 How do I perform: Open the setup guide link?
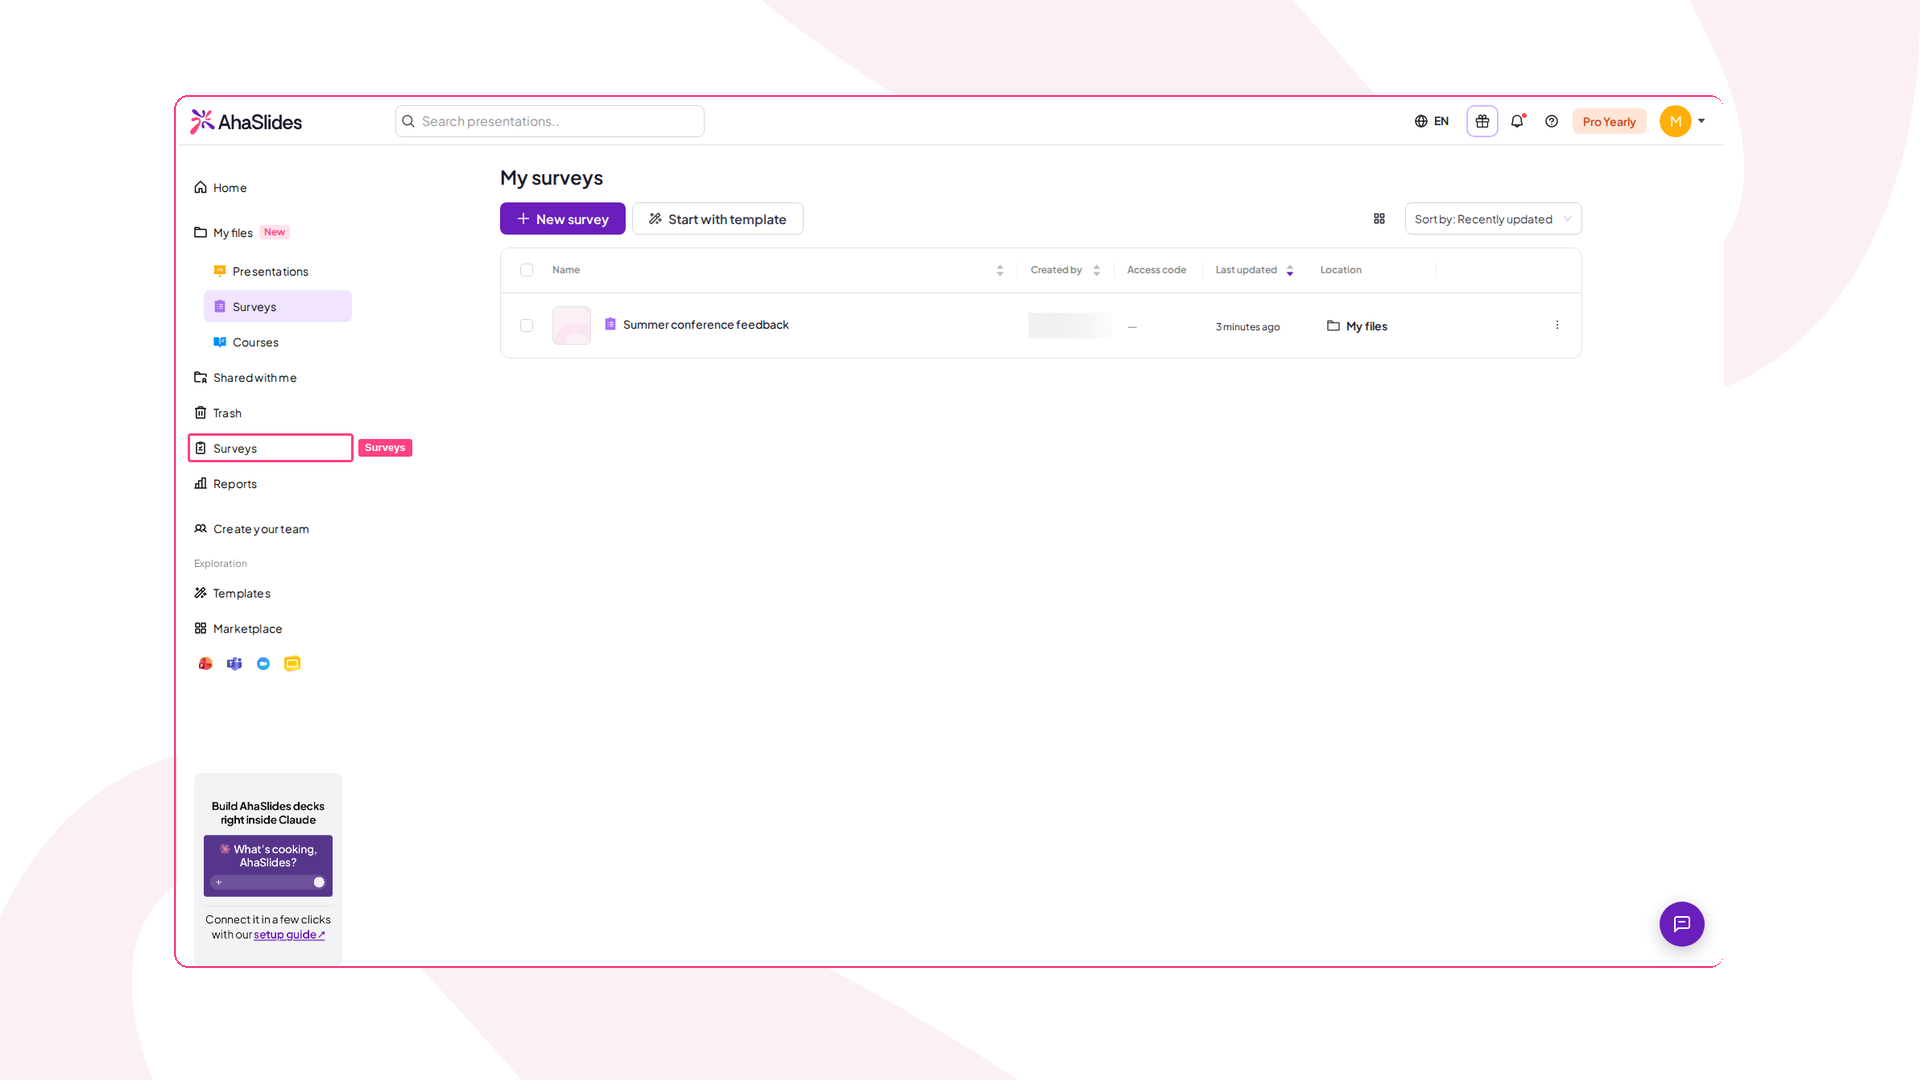click(x=289, y=935)
